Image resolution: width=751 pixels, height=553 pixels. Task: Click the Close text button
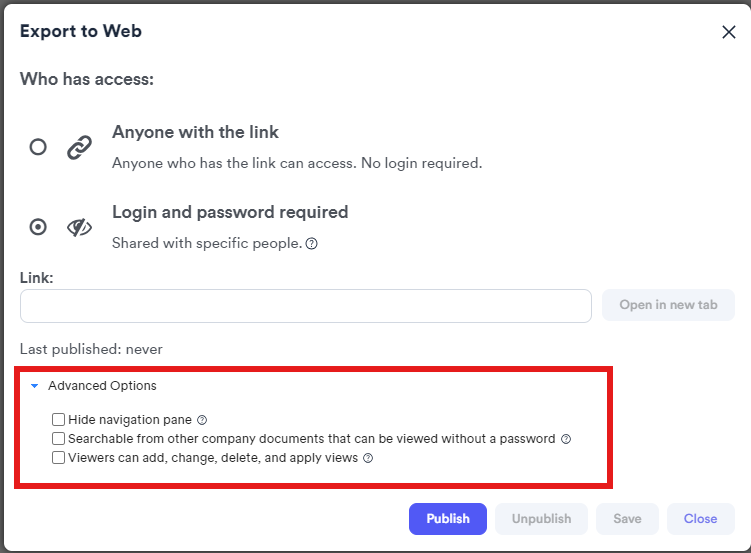pyautogui.click(x=701, y=519)
